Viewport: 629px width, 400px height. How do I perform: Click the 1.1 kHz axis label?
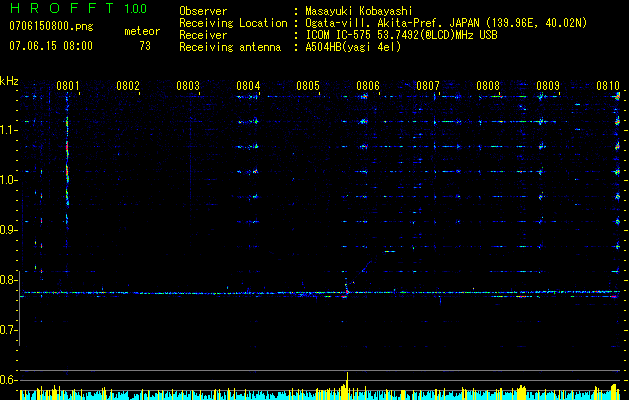pos(9,130)
